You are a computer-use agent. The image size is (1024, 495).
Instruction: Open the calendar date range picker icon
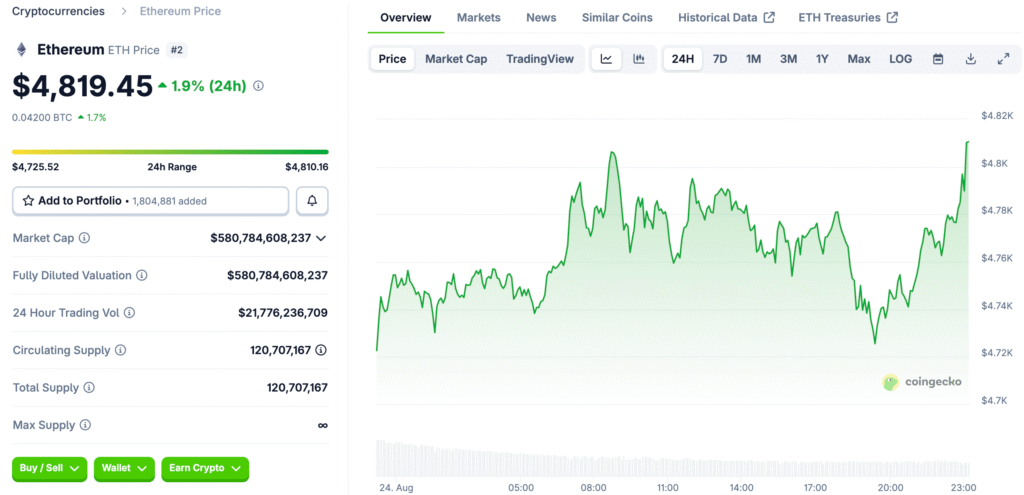click(x=938, y=59)
